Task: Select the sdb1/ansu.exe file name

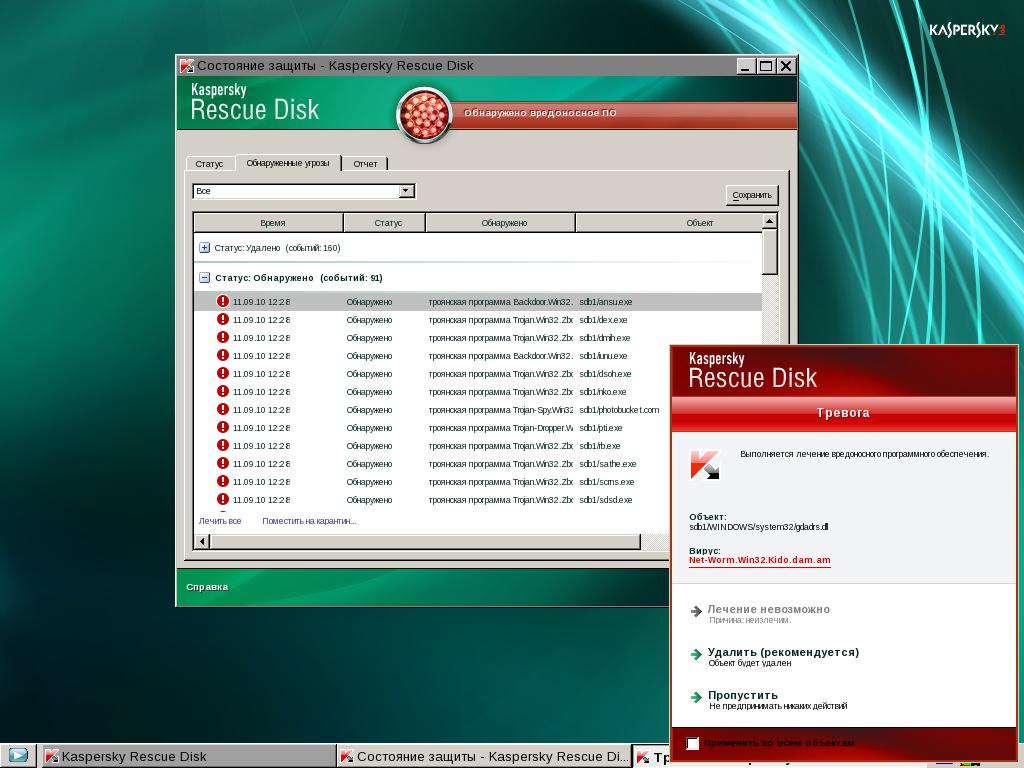Action: click(605, 302)
